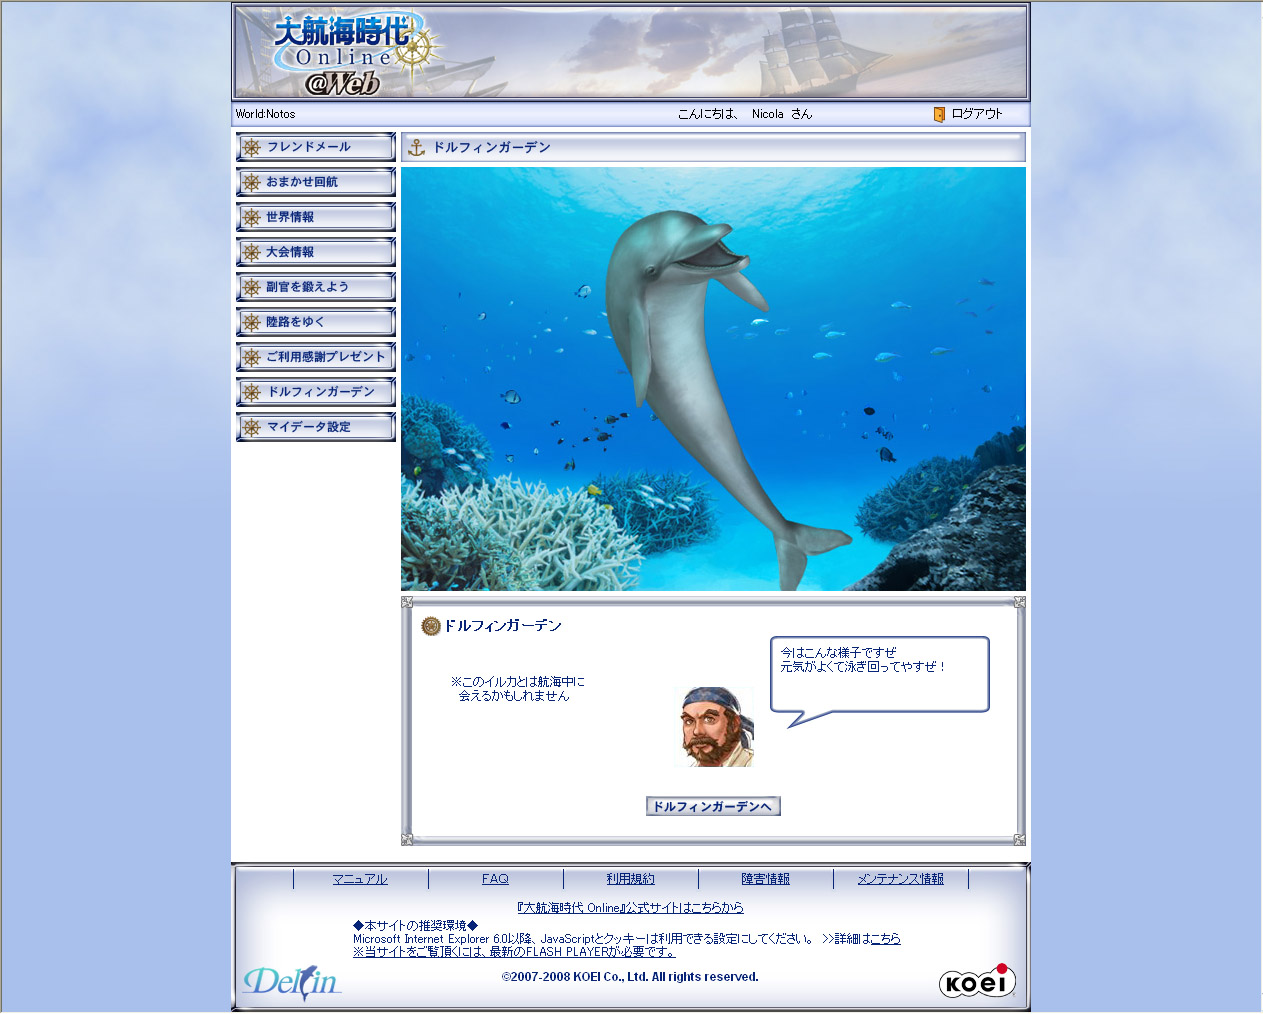Open the フレンドメール menu item
1263x1014 pixels.
[316, 147]
